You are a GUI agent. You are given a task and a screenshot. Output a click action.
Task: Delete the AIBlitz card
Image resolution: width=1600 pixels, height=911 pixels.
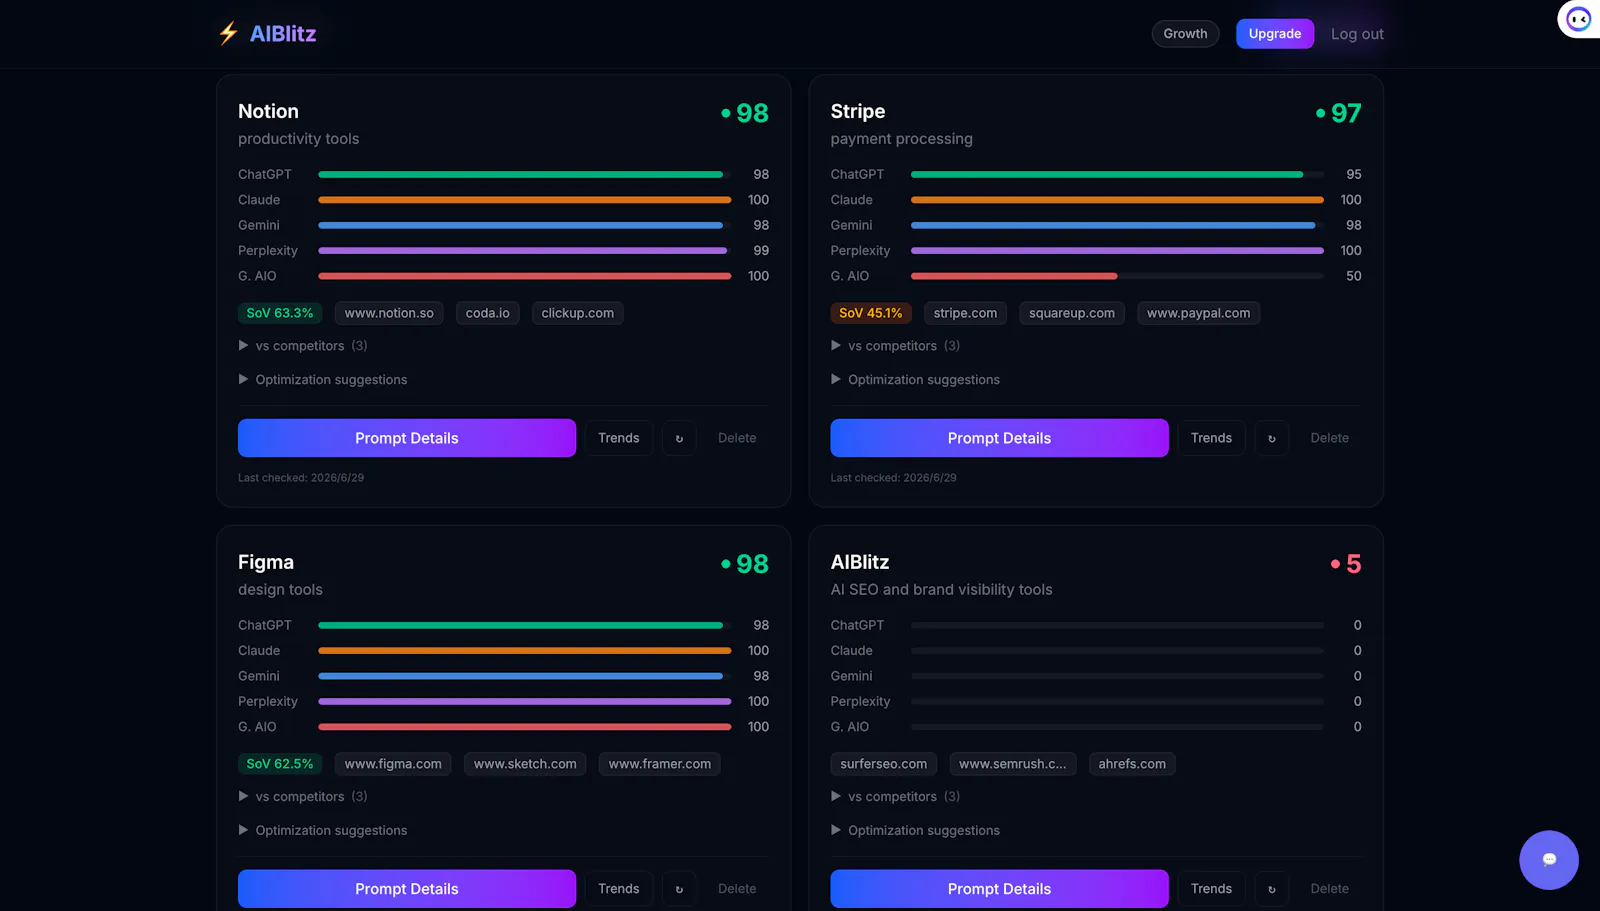point(1330,889)
